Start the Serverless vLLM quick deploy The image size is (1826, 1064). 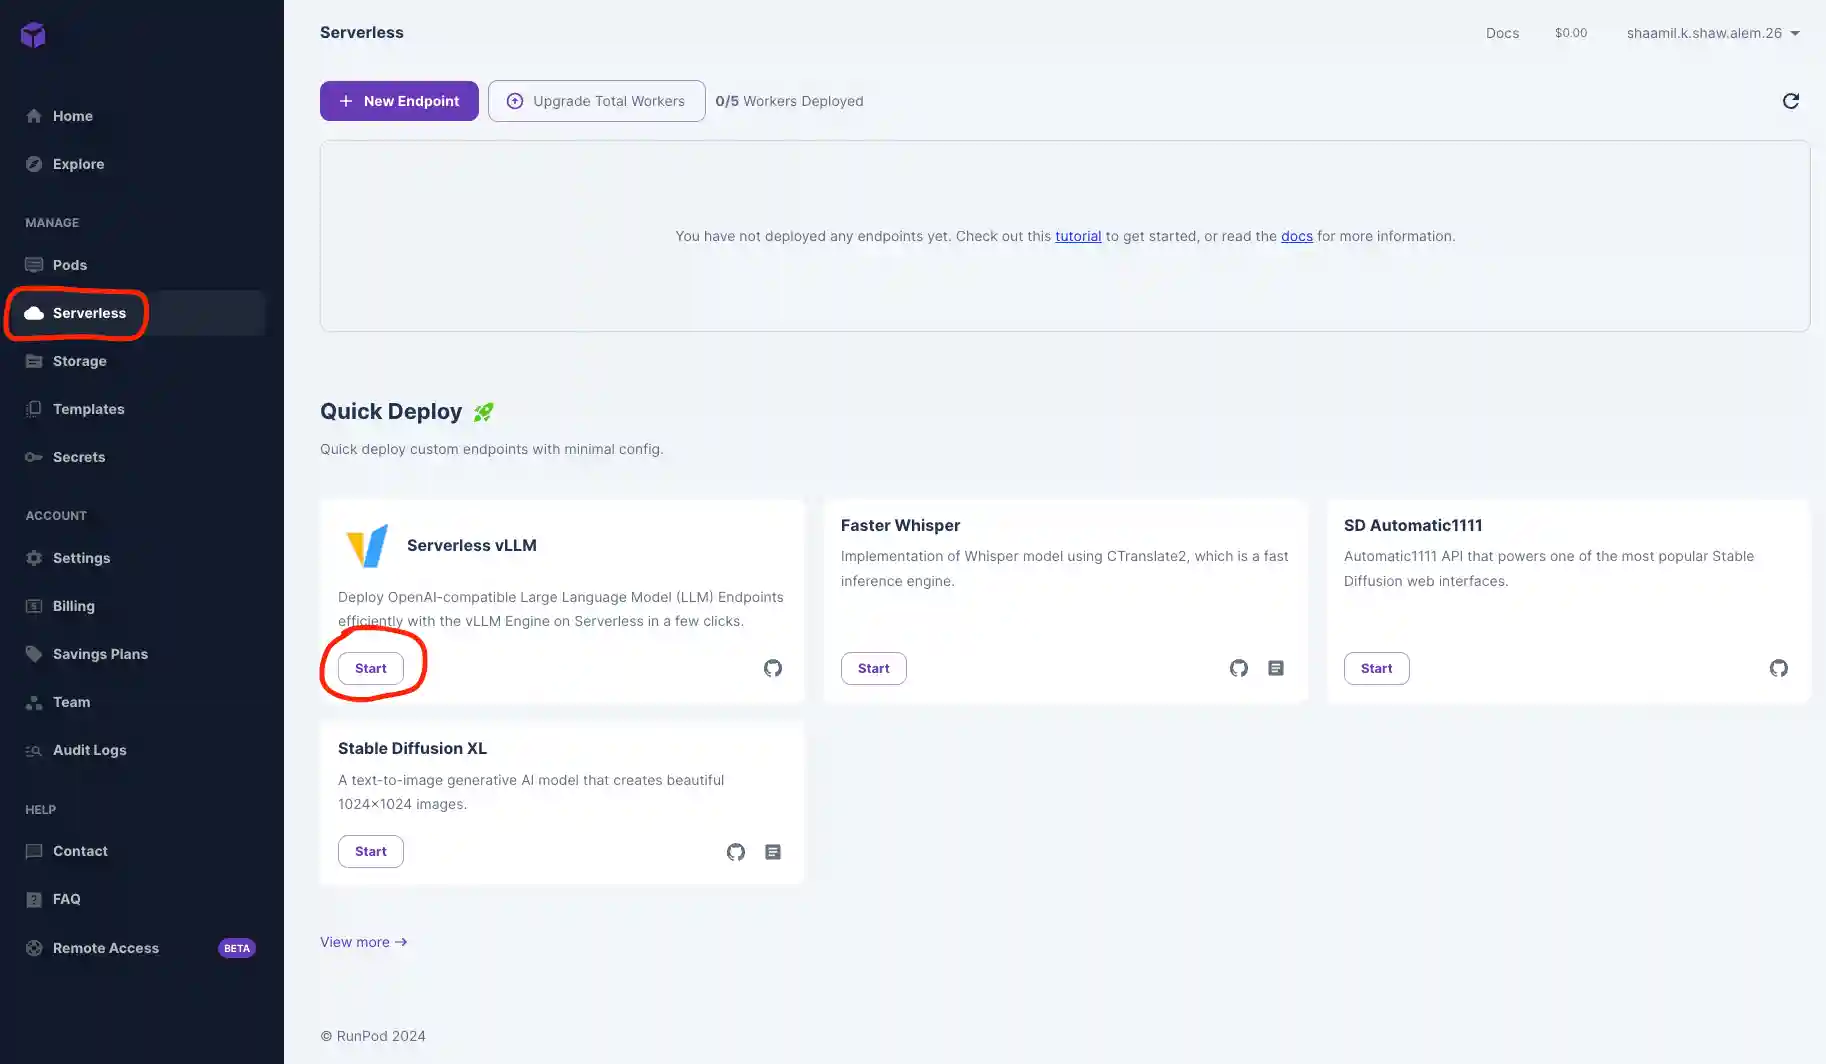pos(371,668)
